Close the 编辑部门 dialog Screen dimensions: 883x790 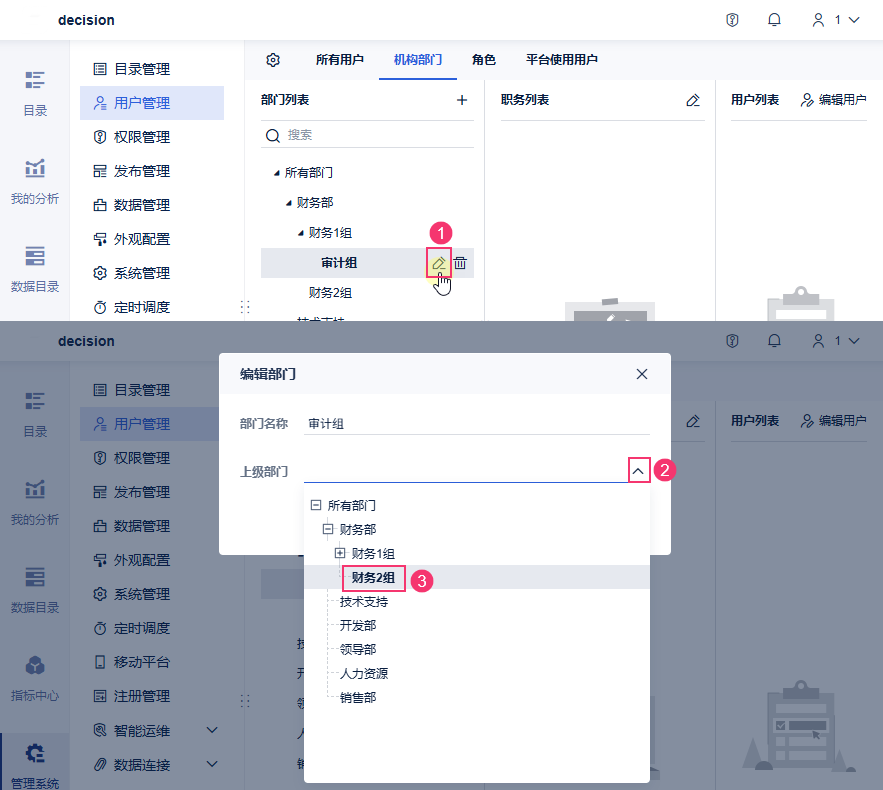(641, 374)
